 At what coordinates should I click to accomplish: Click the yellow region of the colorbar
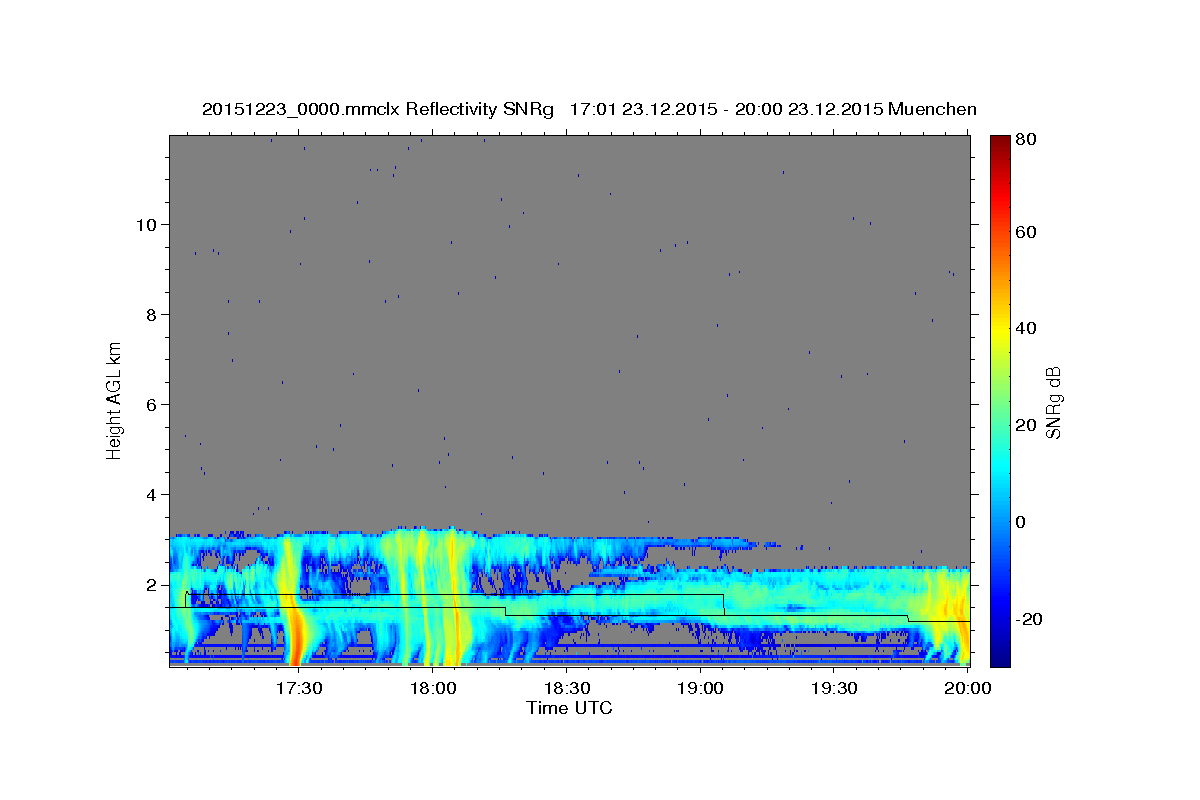point(999,330)
